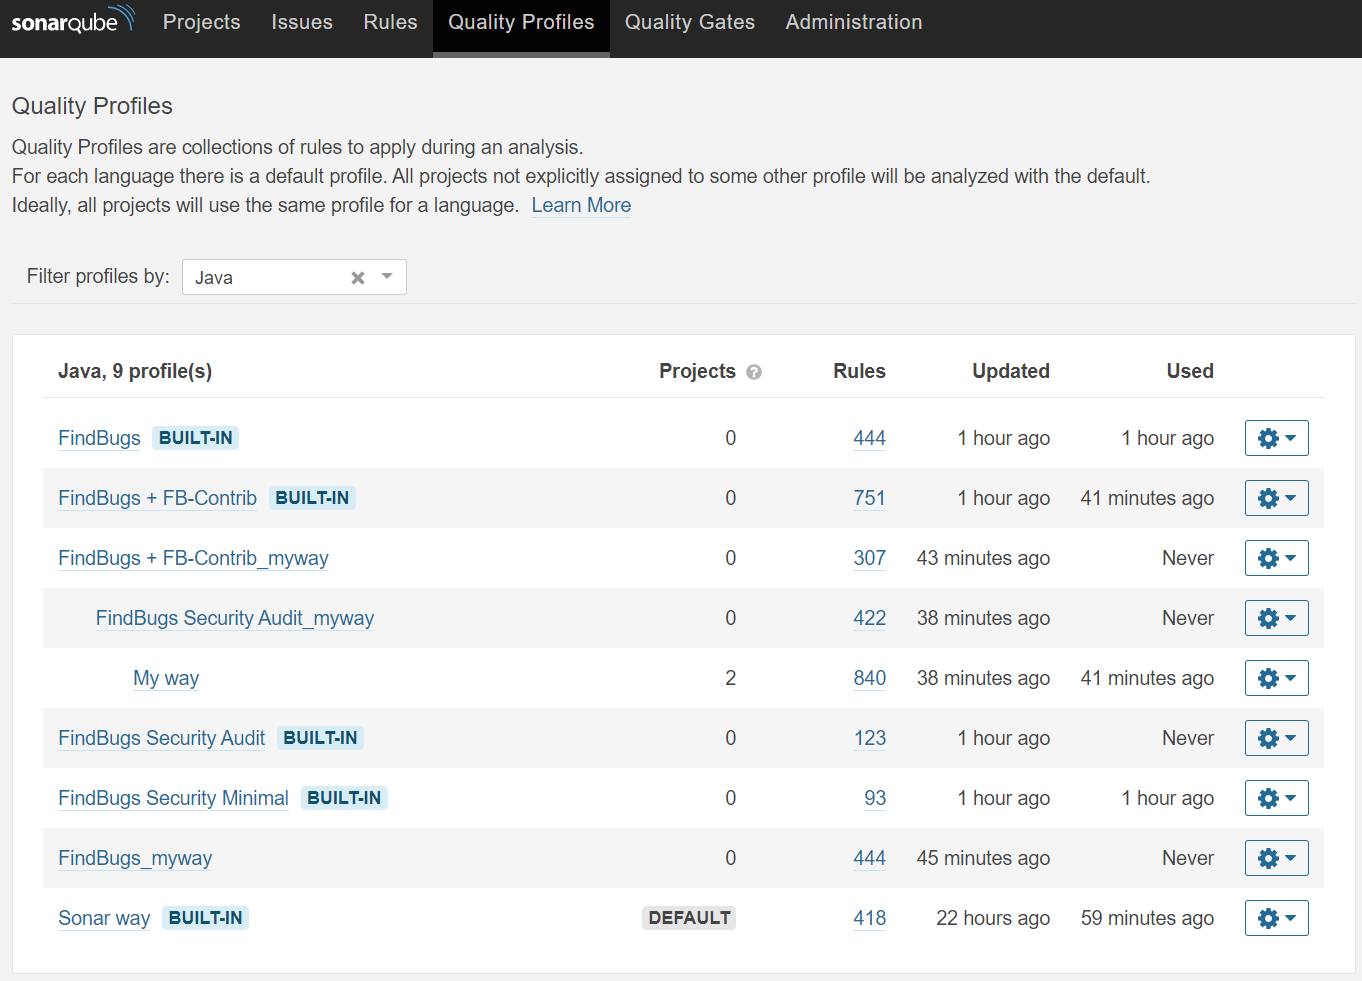Screen dimensions: 1362x981
Task: Open the My way profile
Action: [x=166, y=678]
